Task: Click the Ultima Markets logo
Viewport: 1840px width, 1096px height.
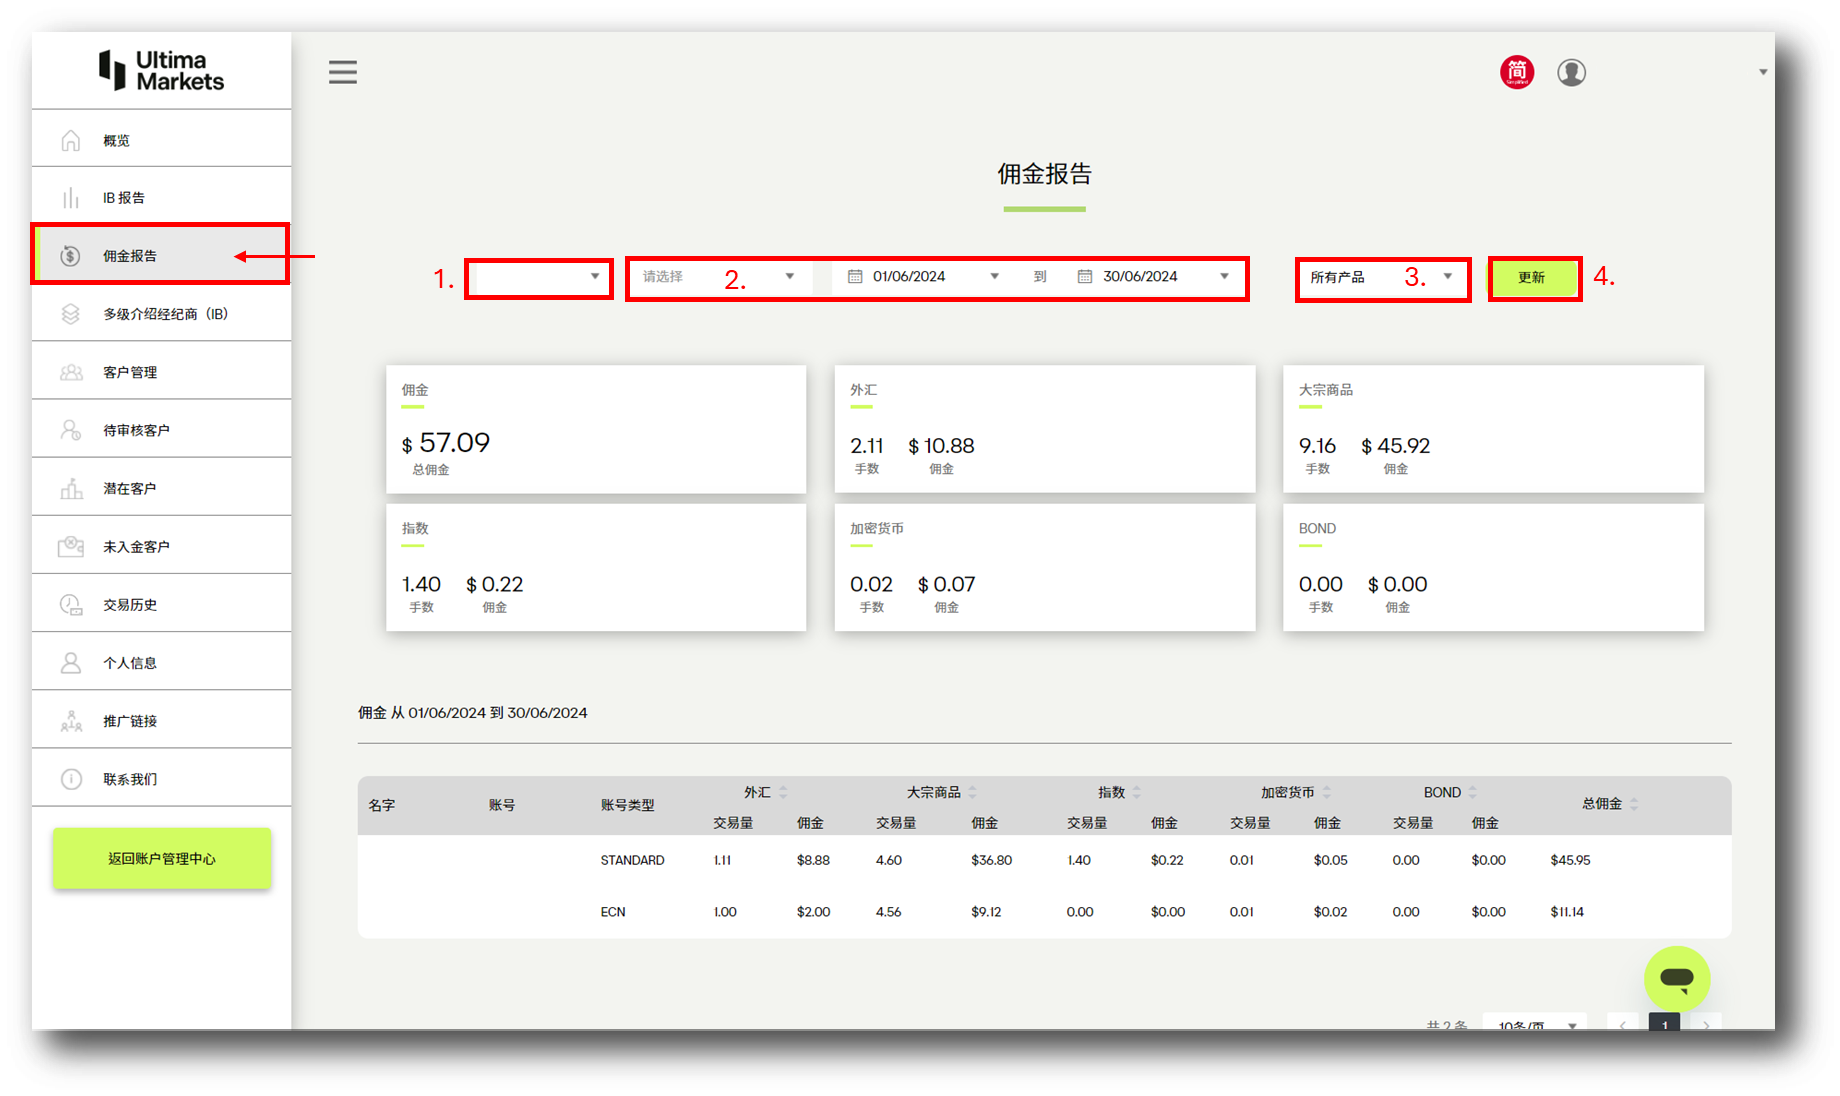Action: [161, 71]
